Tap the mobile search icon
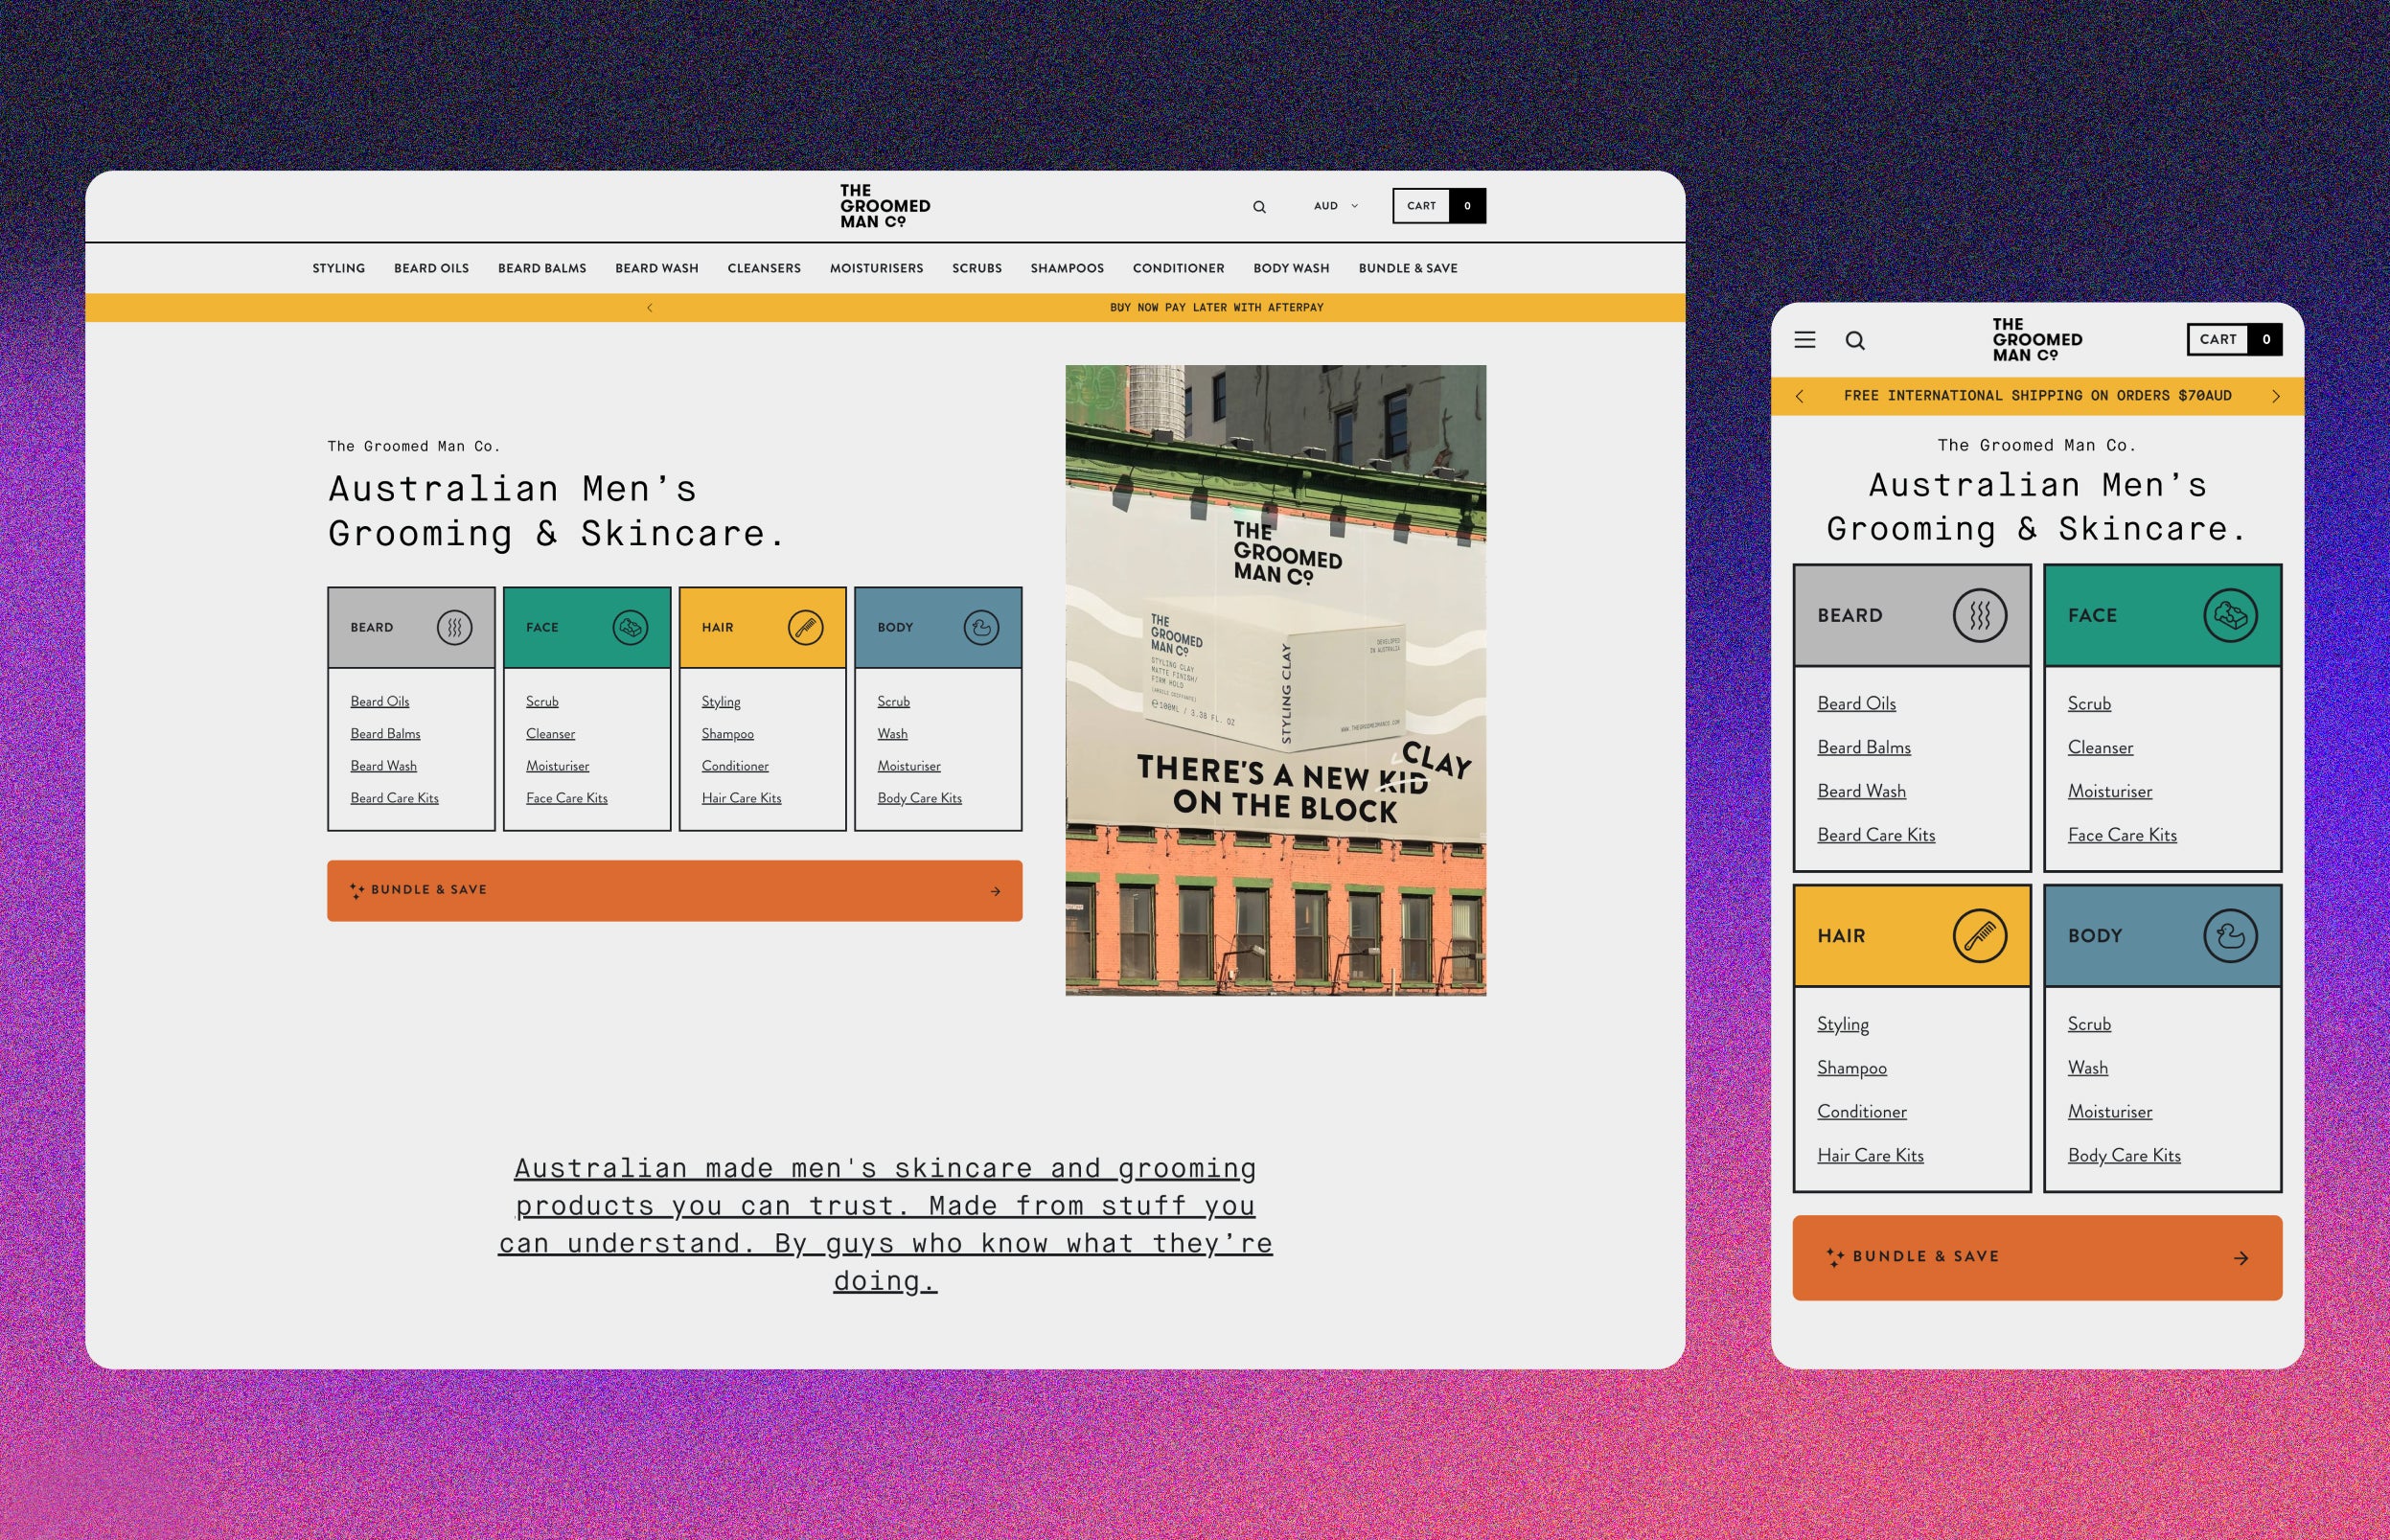This screenshot has height=1540, width=2390. pyautogui.click(x=1854, y=340)
